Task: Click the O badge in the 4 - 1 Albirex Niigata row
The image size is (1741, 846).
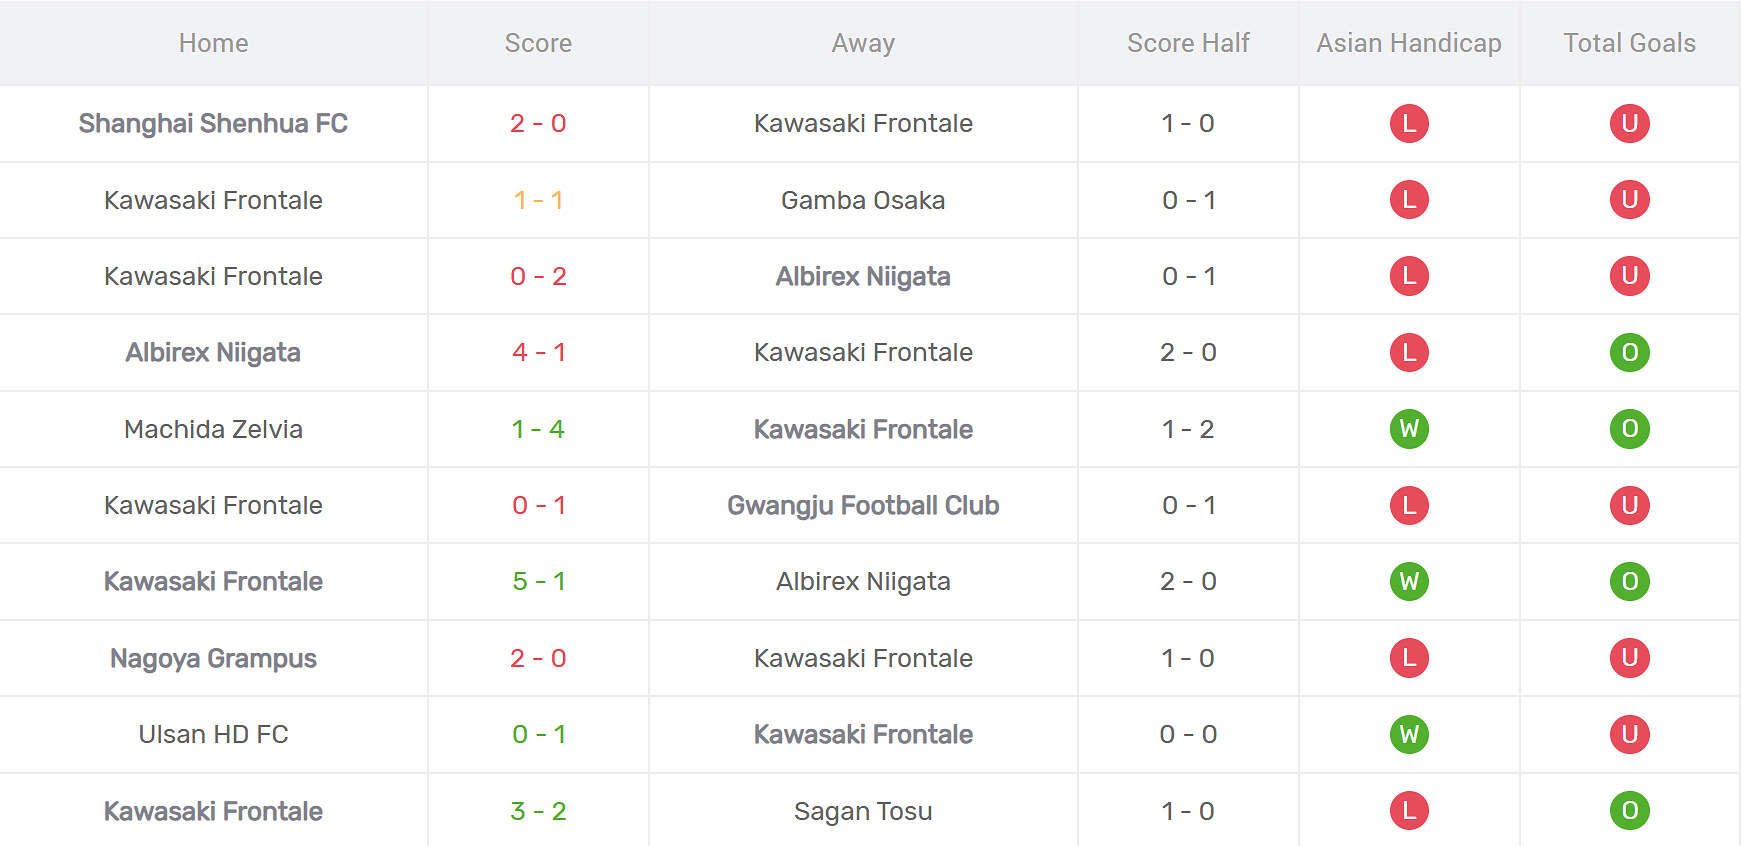Action: (x=1629, y=352)
